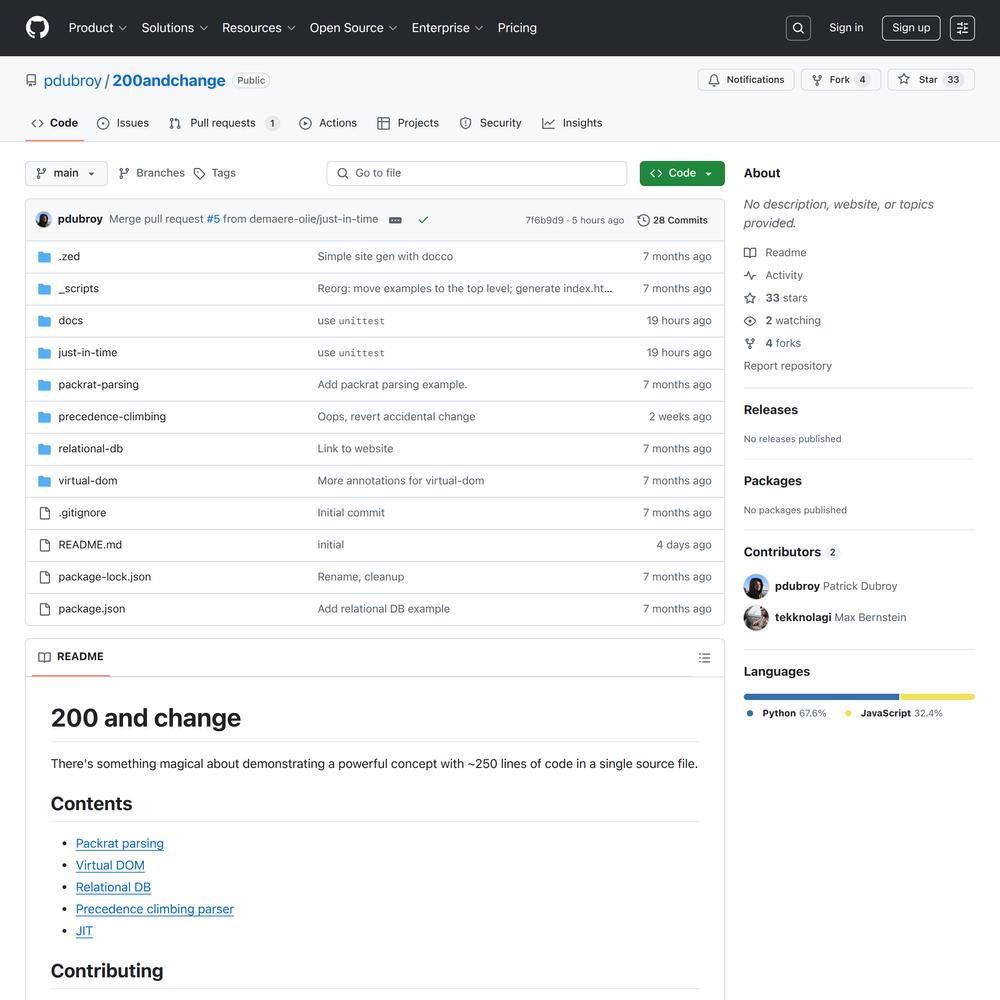Open the _scripts folder
The height and width of the screenshot is (1000, 1000).
click(78, 289)
